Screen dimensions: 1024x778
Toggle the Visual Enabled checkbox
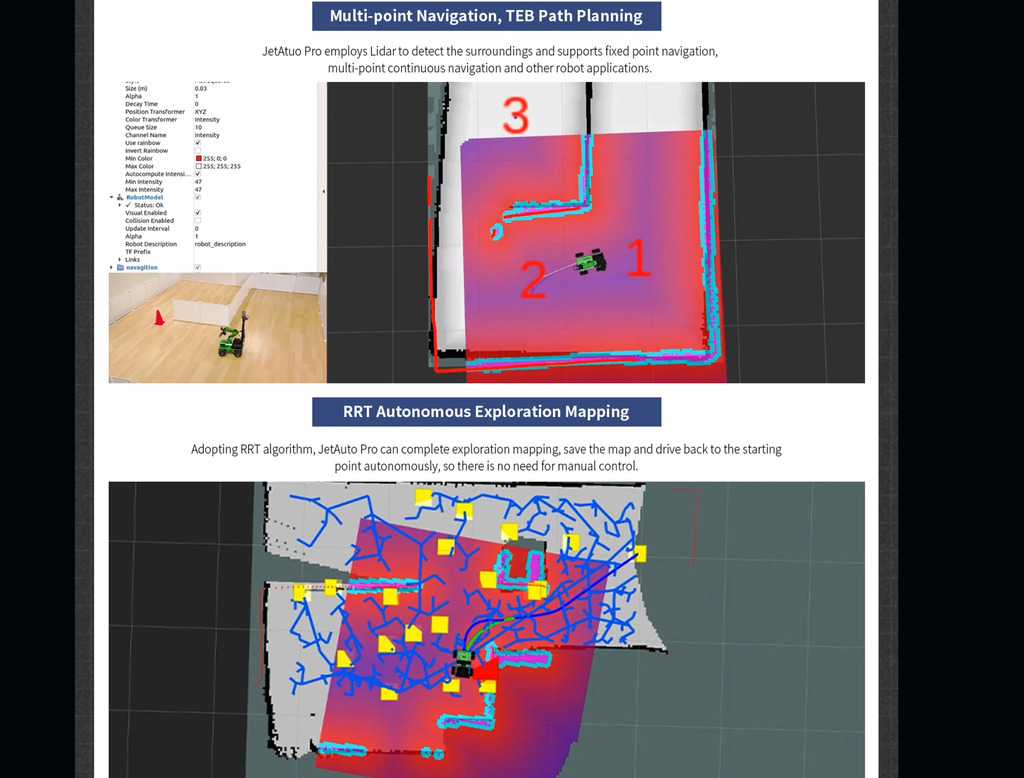coord(198,213)
